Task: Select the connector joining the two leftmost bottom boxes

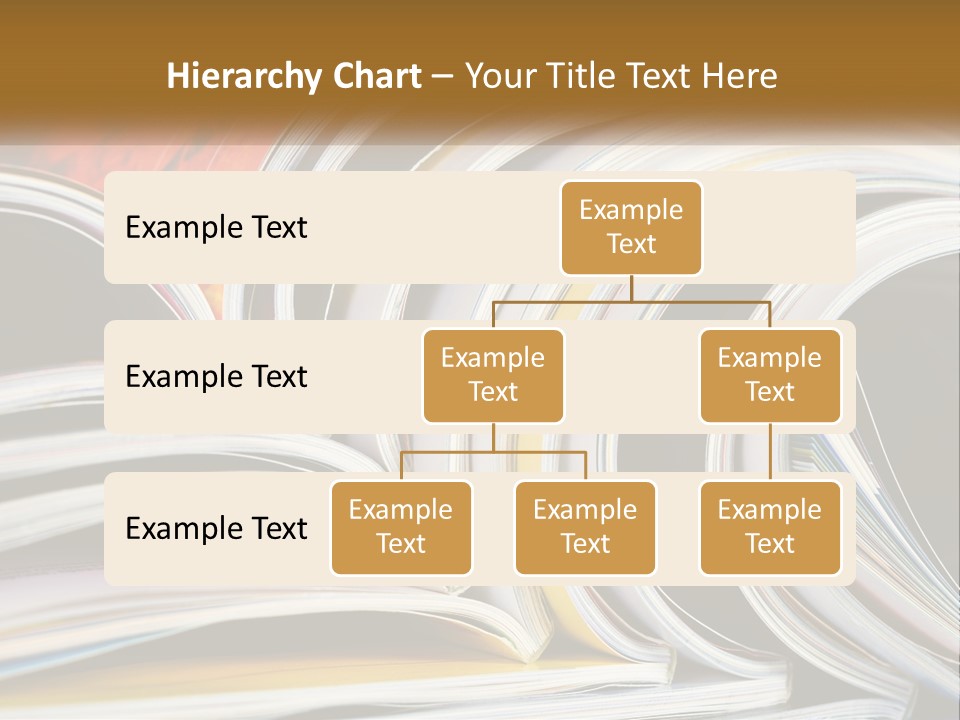Action: [x=493, y=452]
